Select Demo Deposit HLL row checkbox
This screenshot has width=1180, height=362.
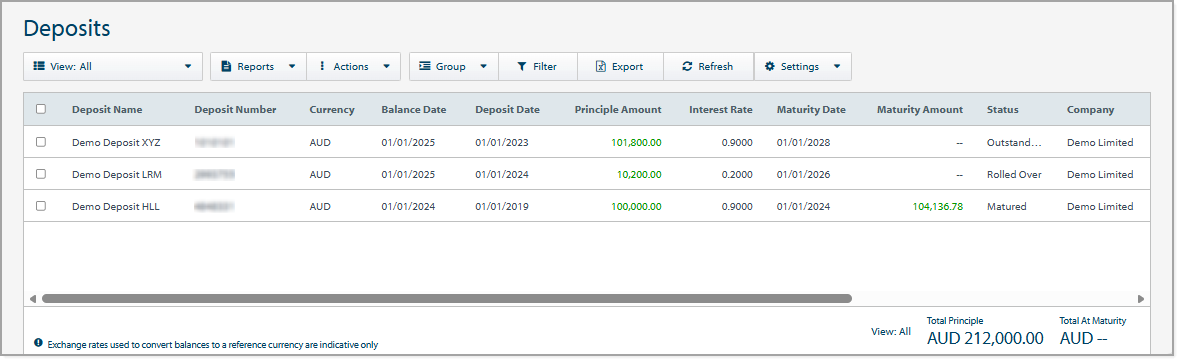tap(41, 206)
